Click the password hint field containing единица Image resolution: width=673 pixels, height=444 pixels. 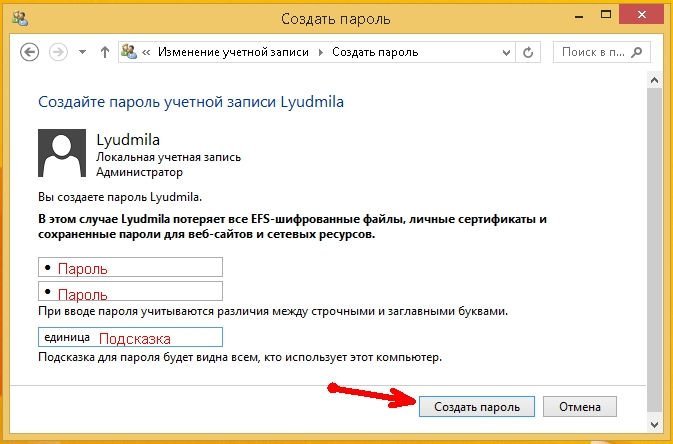coord(130,337)
